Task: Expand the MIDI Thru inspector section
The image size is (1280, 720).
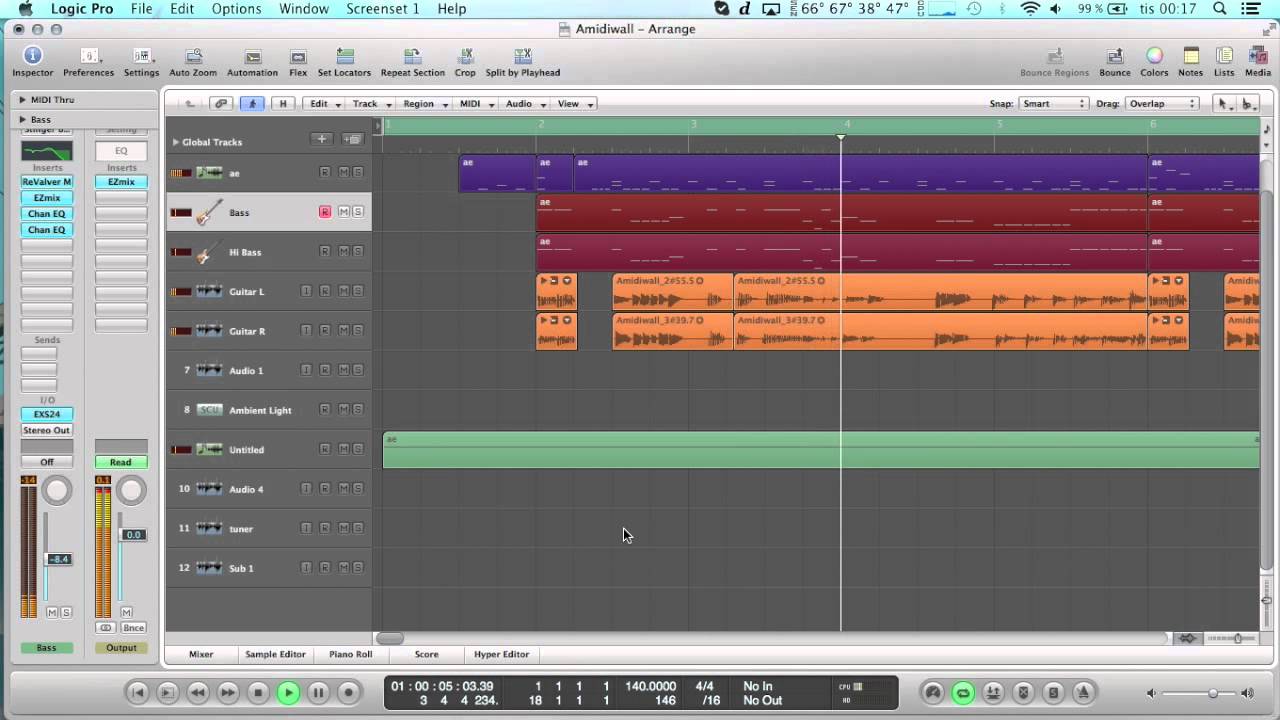Action: click(x=22, y=100)
